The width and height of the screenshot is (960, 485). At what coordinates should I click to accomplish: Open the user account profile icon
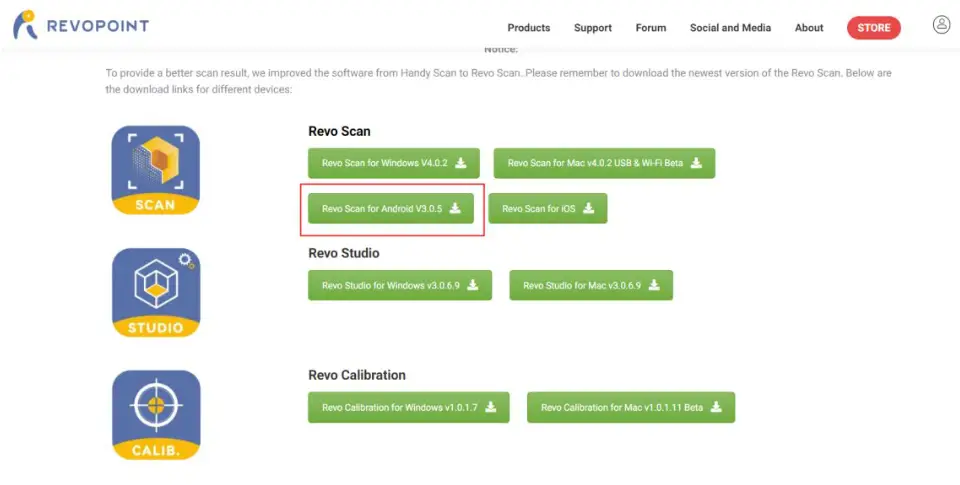(941, 25)
